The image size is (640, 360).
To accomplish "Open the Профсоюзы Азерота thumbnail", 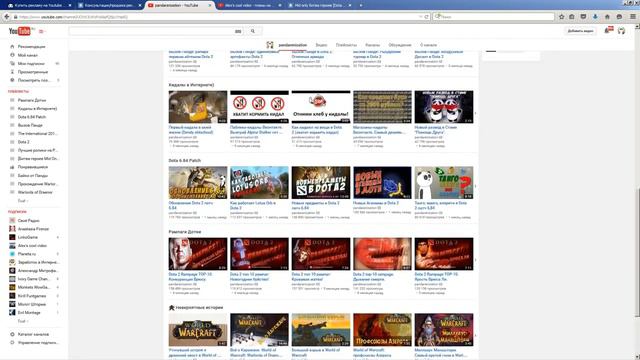I will pyautogui.click(x=382, y=330).
